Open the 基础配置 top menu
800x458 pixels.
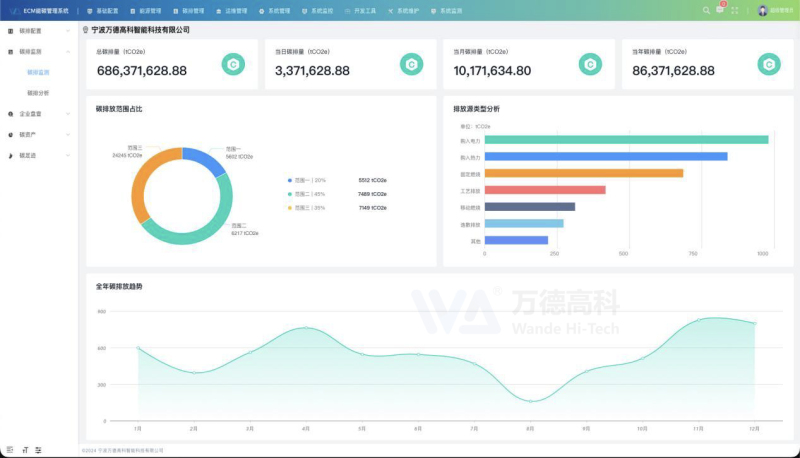pos(103,11)
